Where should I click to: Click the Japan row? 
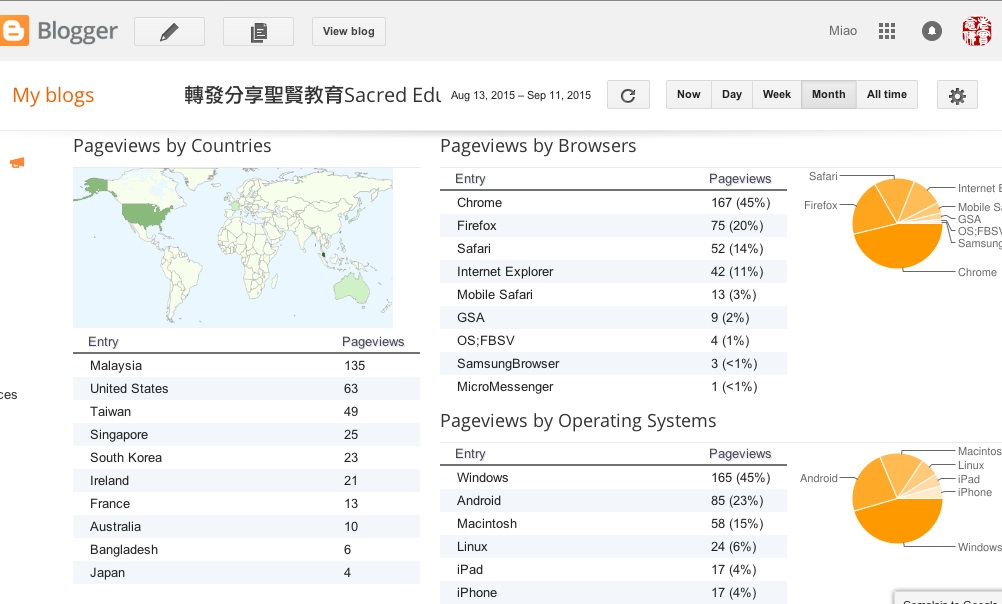(x=246, y=573)
